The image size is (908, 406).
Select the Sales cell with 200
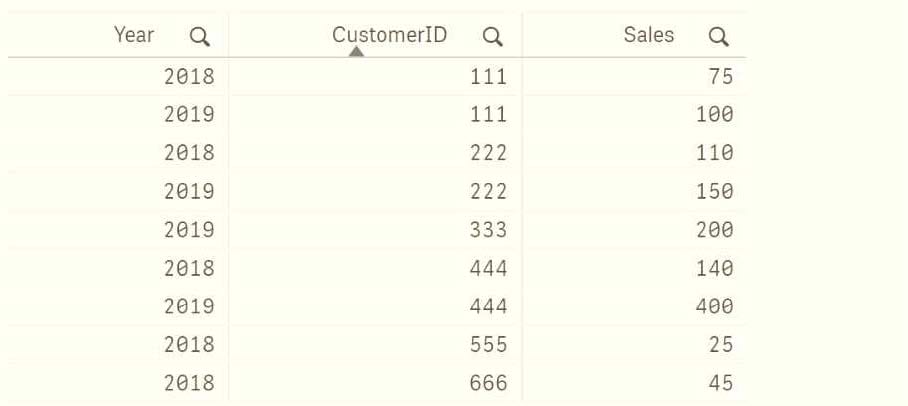click(x=714, y=229)
